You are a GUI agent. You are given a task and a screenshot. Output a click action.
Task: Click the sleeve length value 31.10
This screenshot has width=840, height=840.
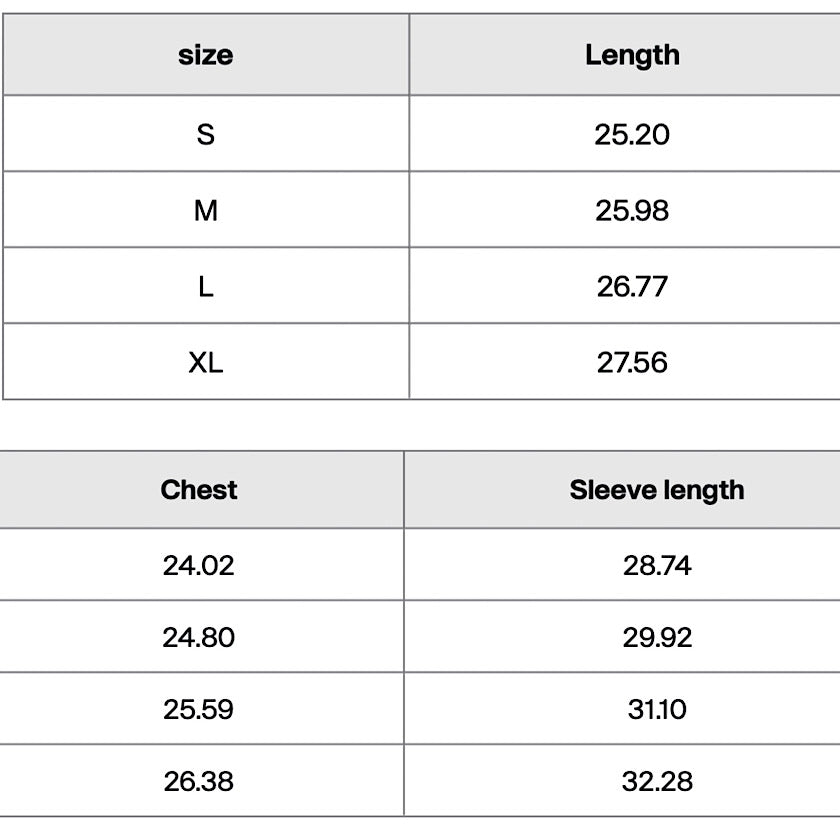[657, 709]
